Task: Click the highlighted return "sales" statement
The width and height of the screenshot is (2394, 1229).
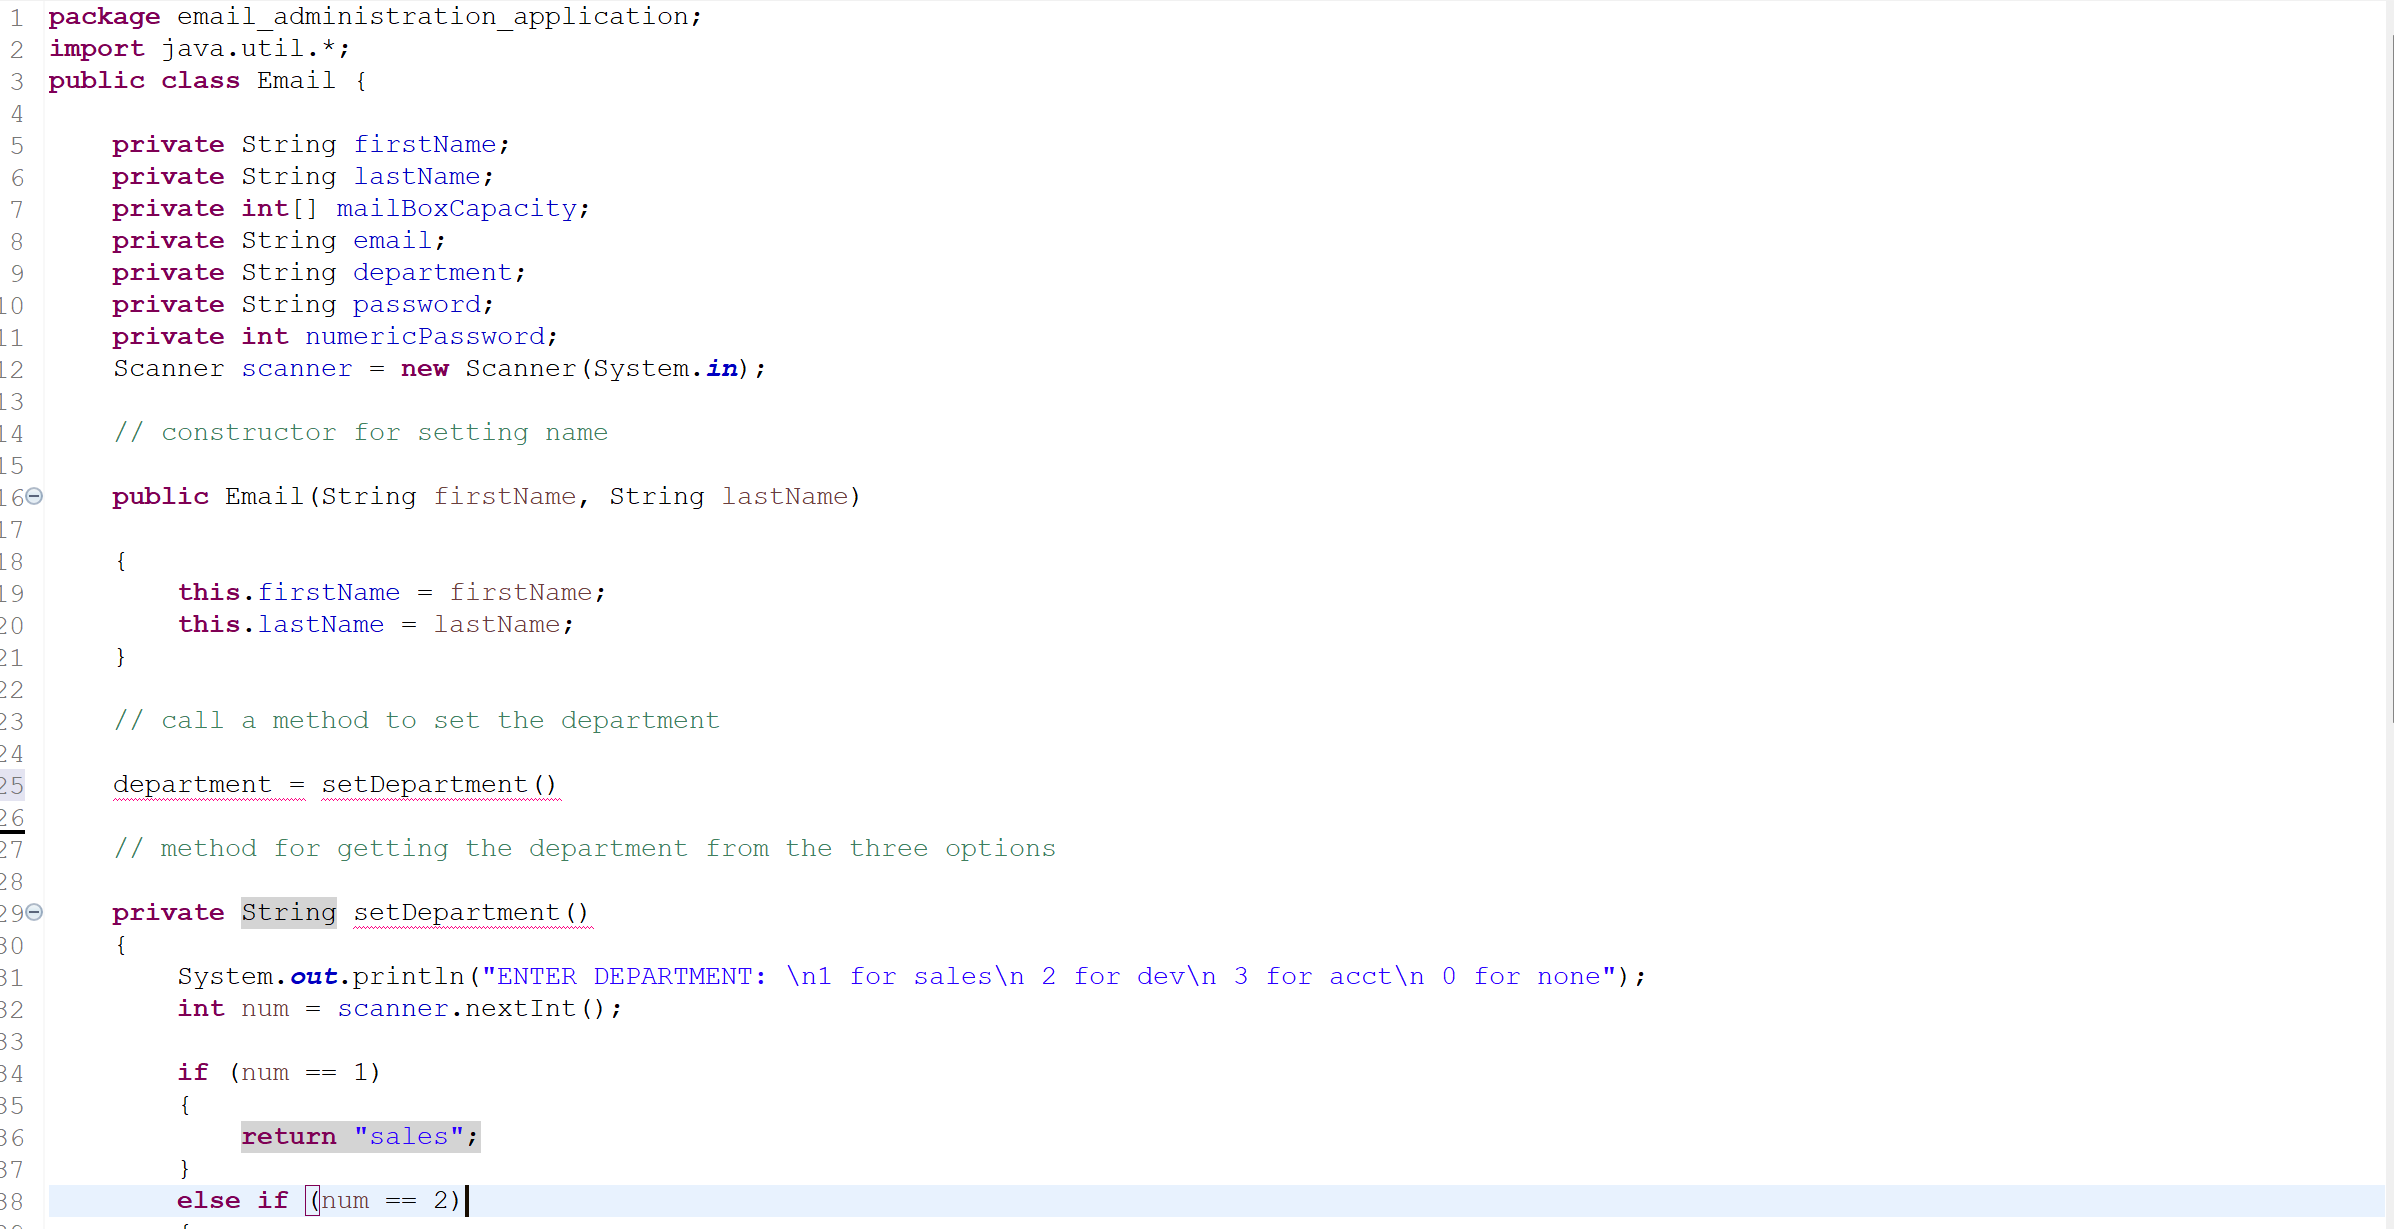Action: [359, 1136]
